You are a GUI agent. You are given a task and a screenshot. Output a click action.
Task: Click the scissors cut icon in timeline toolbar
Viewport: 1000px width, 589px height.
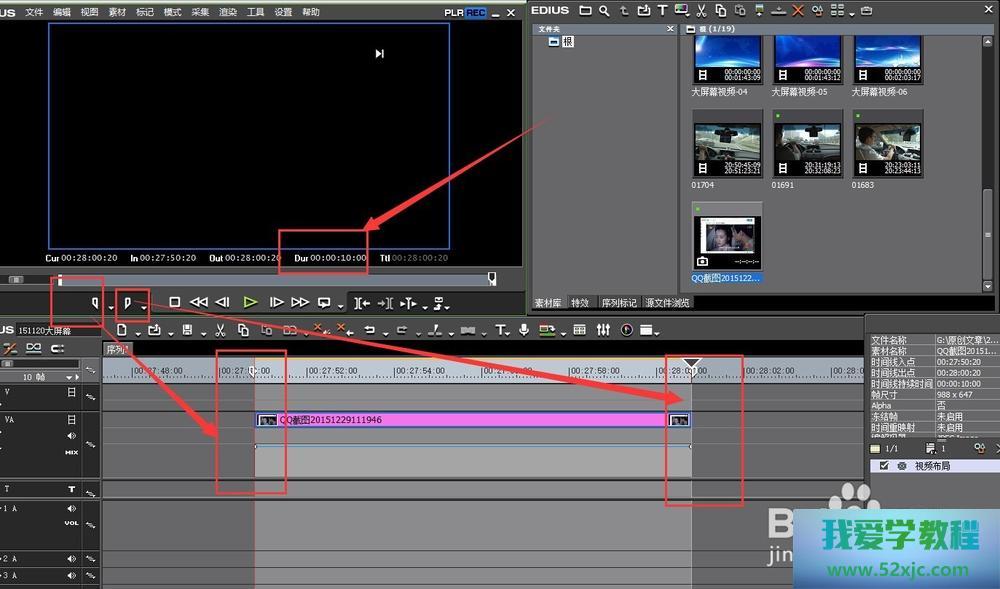tap(220, 330)
